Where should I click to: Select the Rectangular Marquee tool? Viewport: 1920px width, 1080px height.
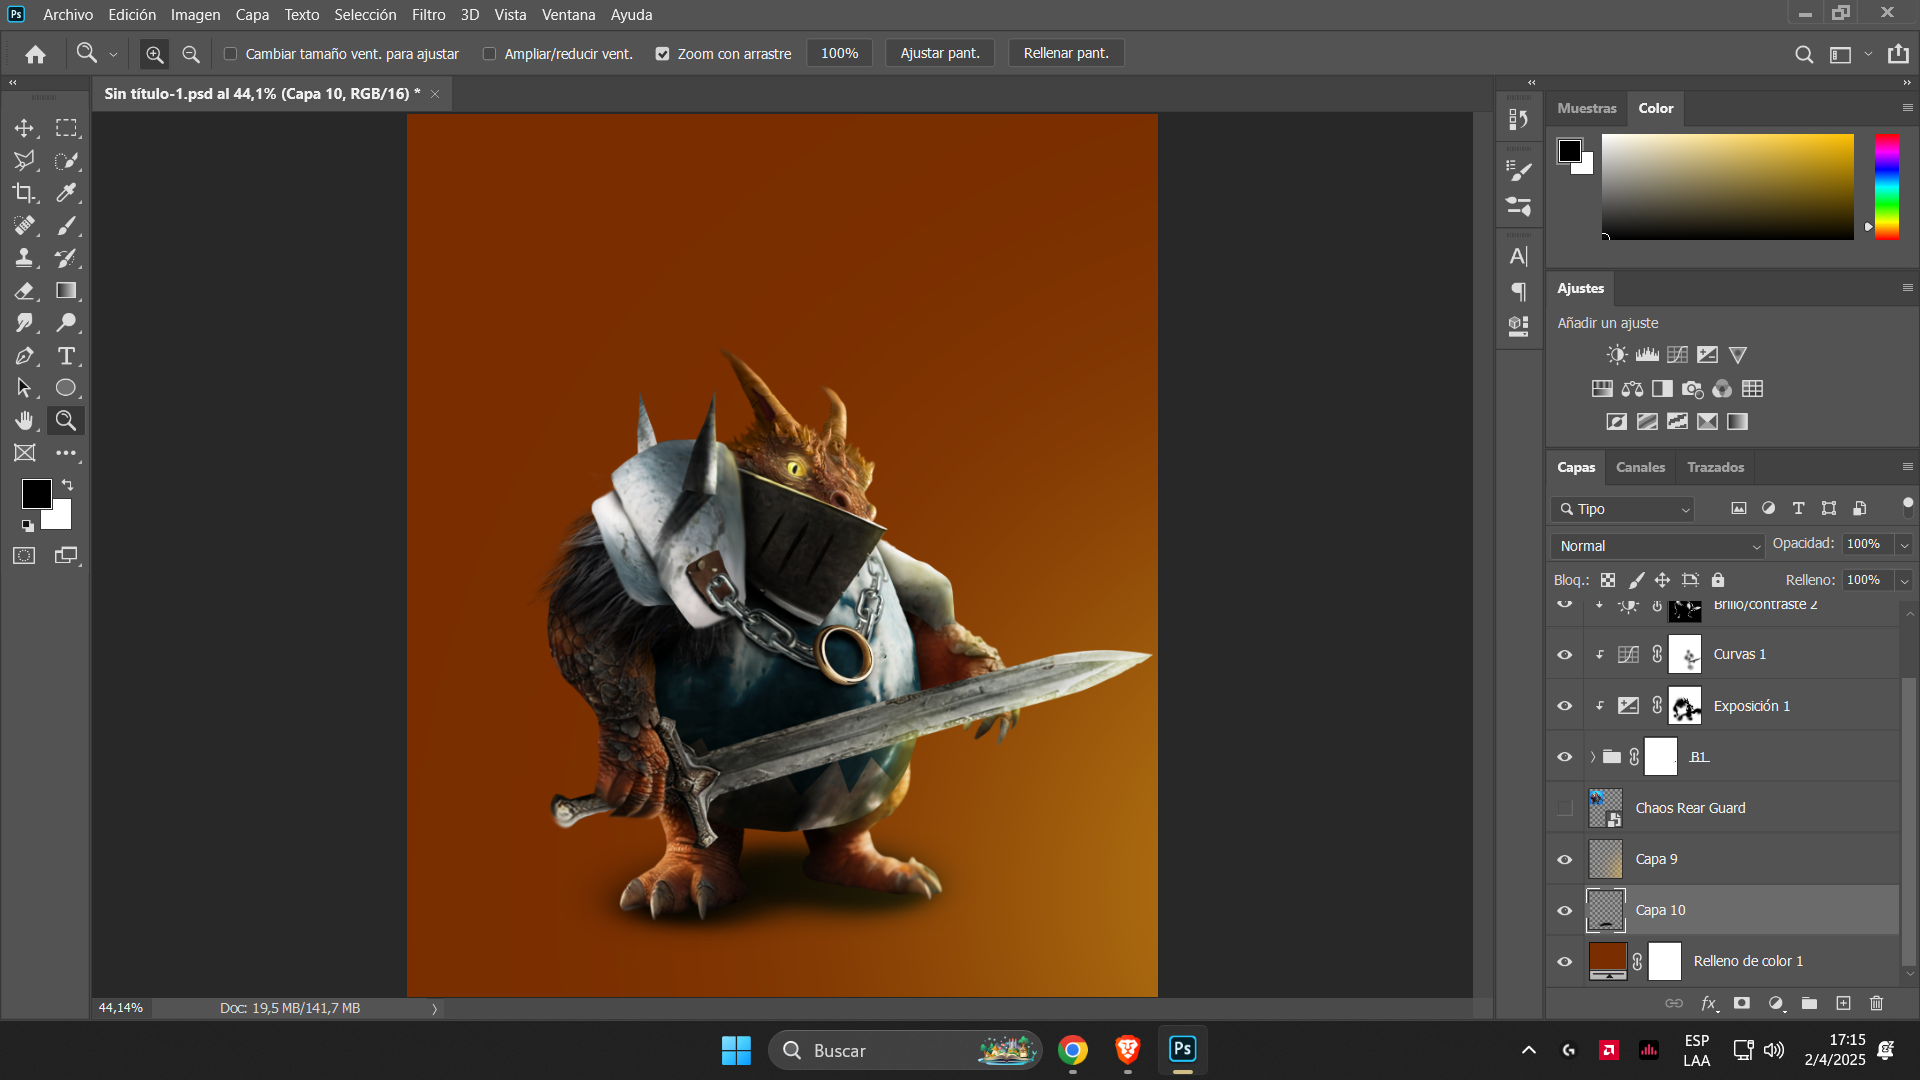[66, 128]
